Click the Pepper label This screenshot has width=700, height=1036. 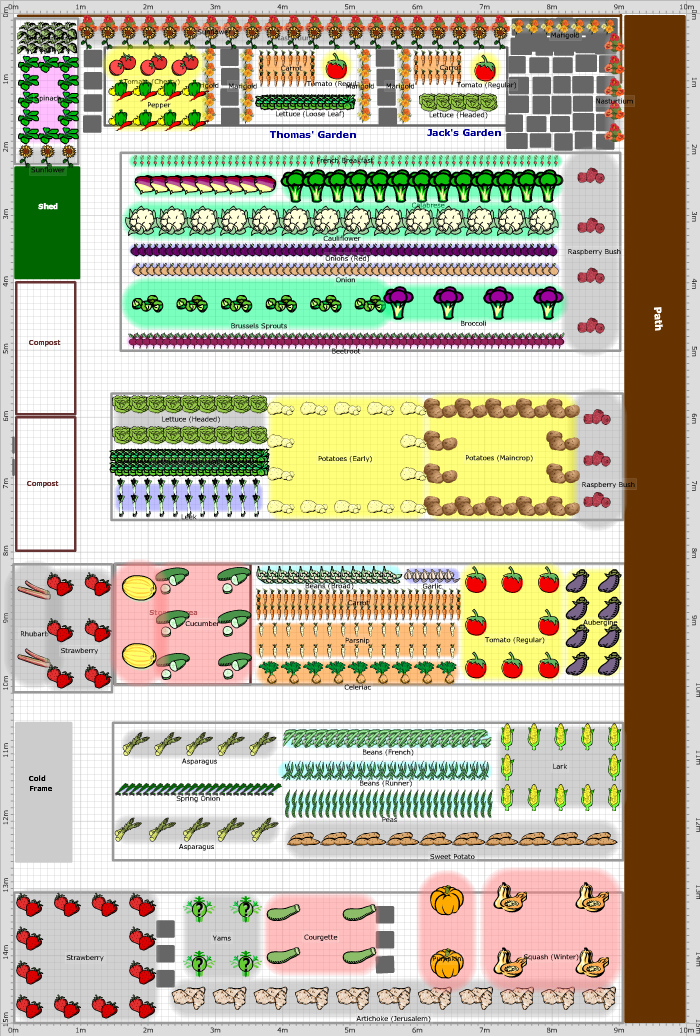[159, 105]
